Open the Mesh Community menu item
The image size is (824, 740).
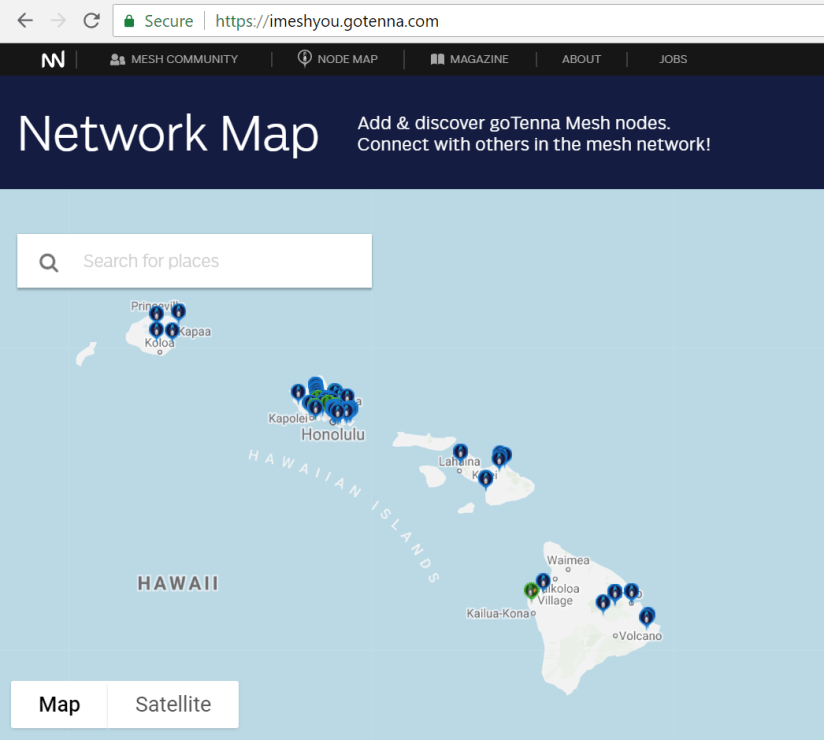[x=174, y=60]
